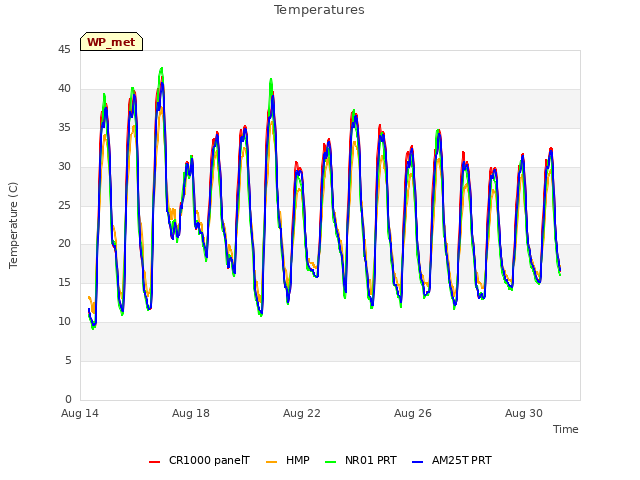This screenshot has width=640, height=480.
Task: Click the 35 y-axis tick value
Action: [x=64, y=127]
